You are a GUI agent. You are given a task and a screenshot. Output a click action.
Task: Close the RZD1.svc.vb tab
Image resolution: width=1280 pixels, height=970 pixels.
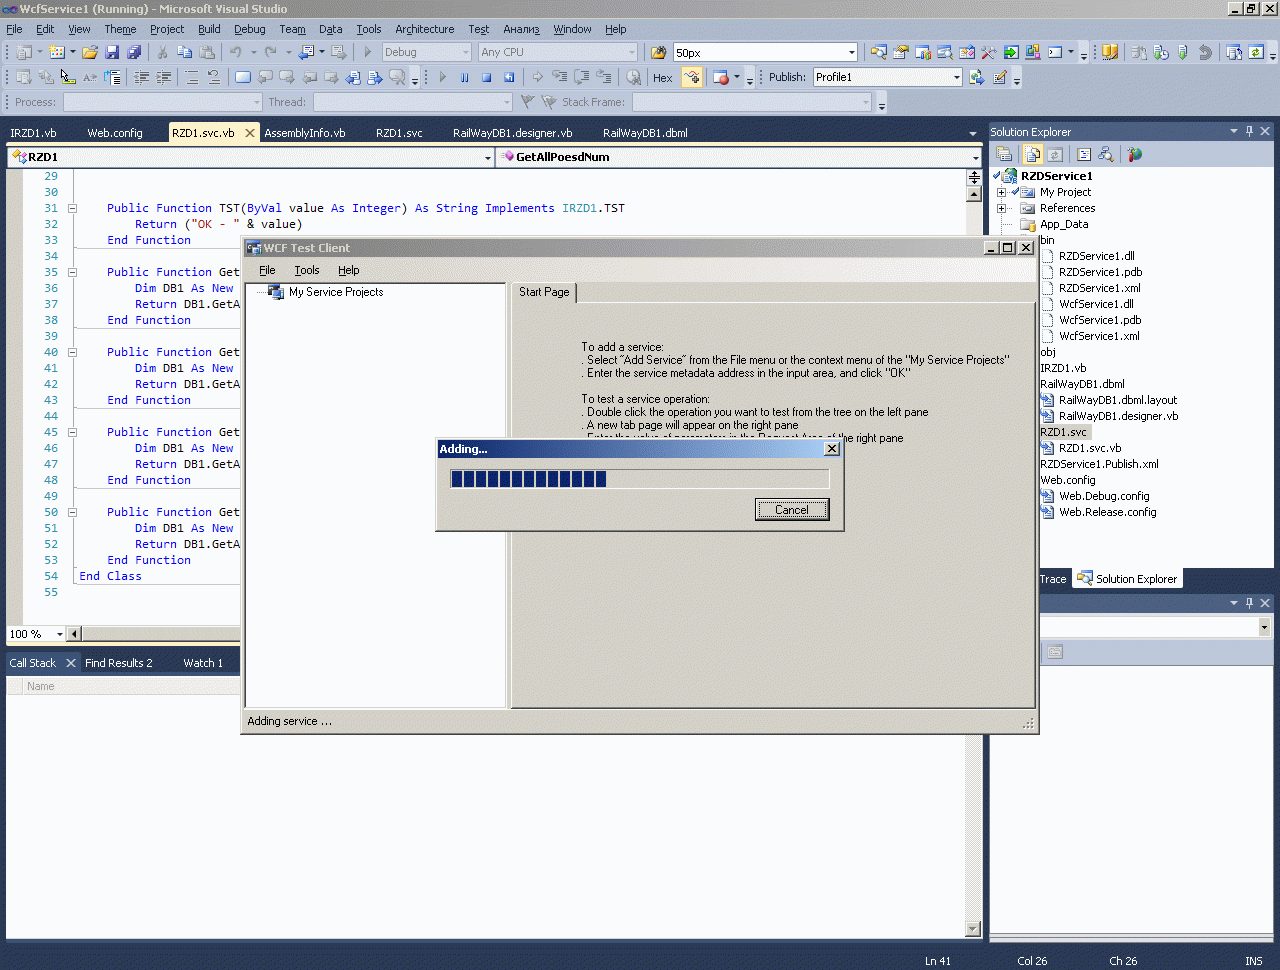coord(250,133)
